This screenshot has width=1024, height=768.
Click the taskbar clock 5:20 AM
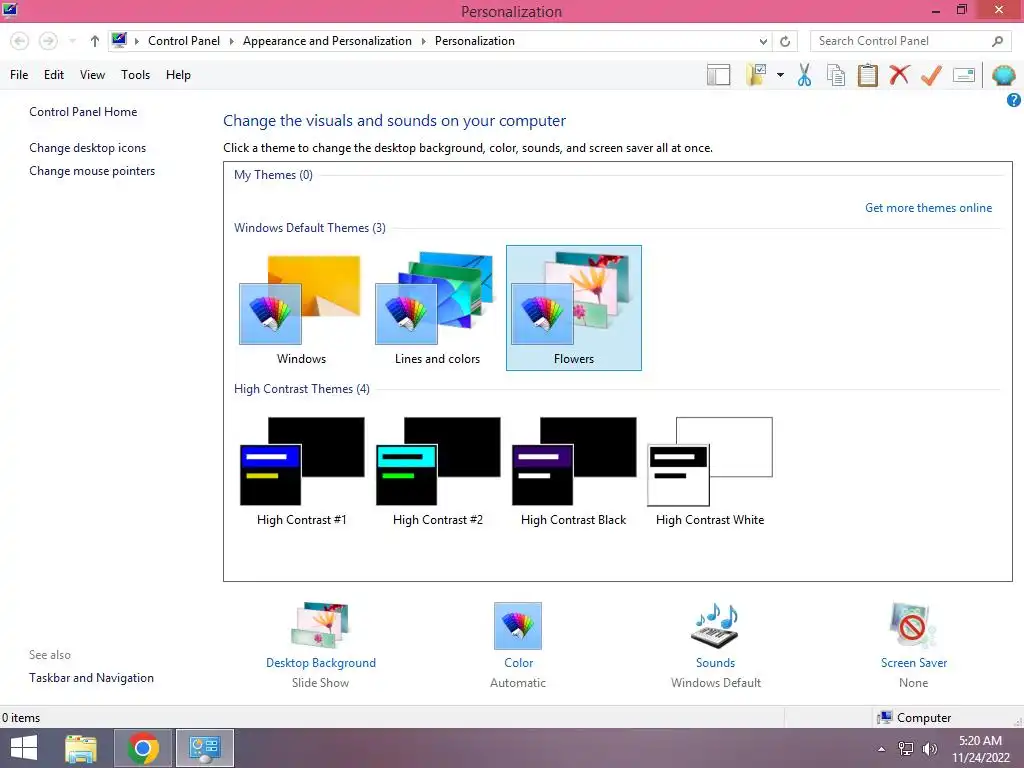pyautogui.click(x=980, y=741)
